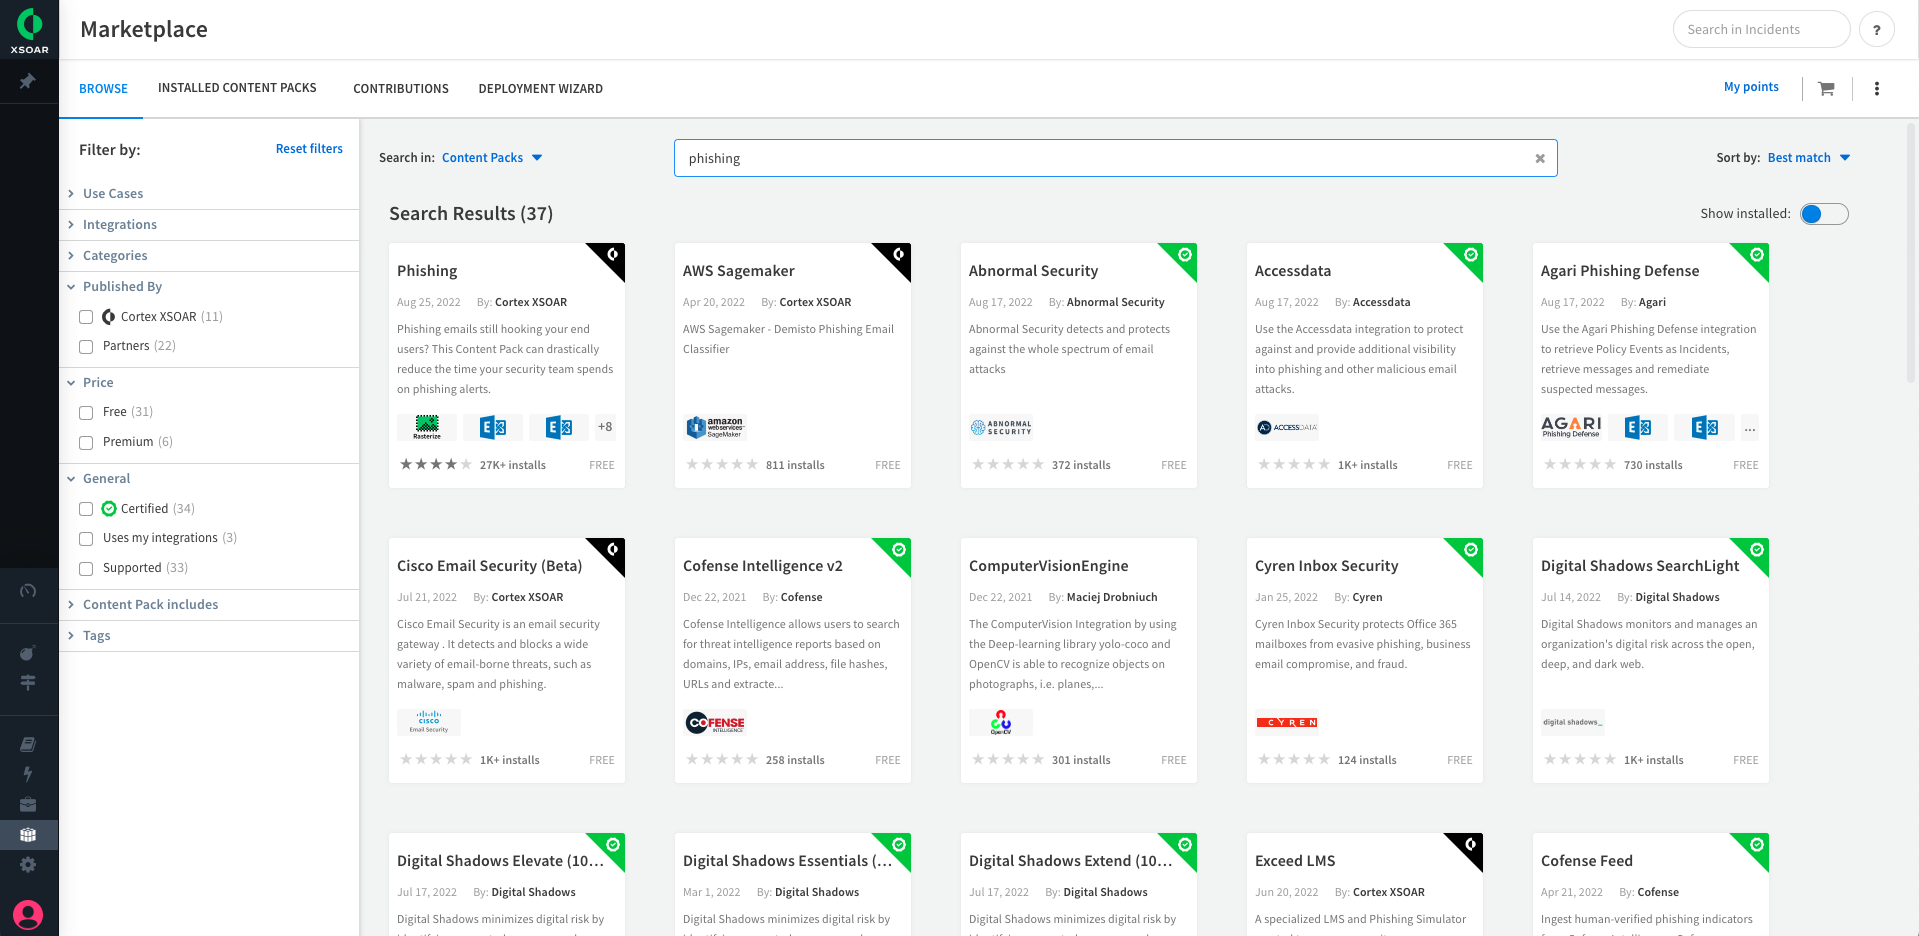Check the Uses my integrations filter
Viewport: 1919px width, 936px height.
[86, 539]
